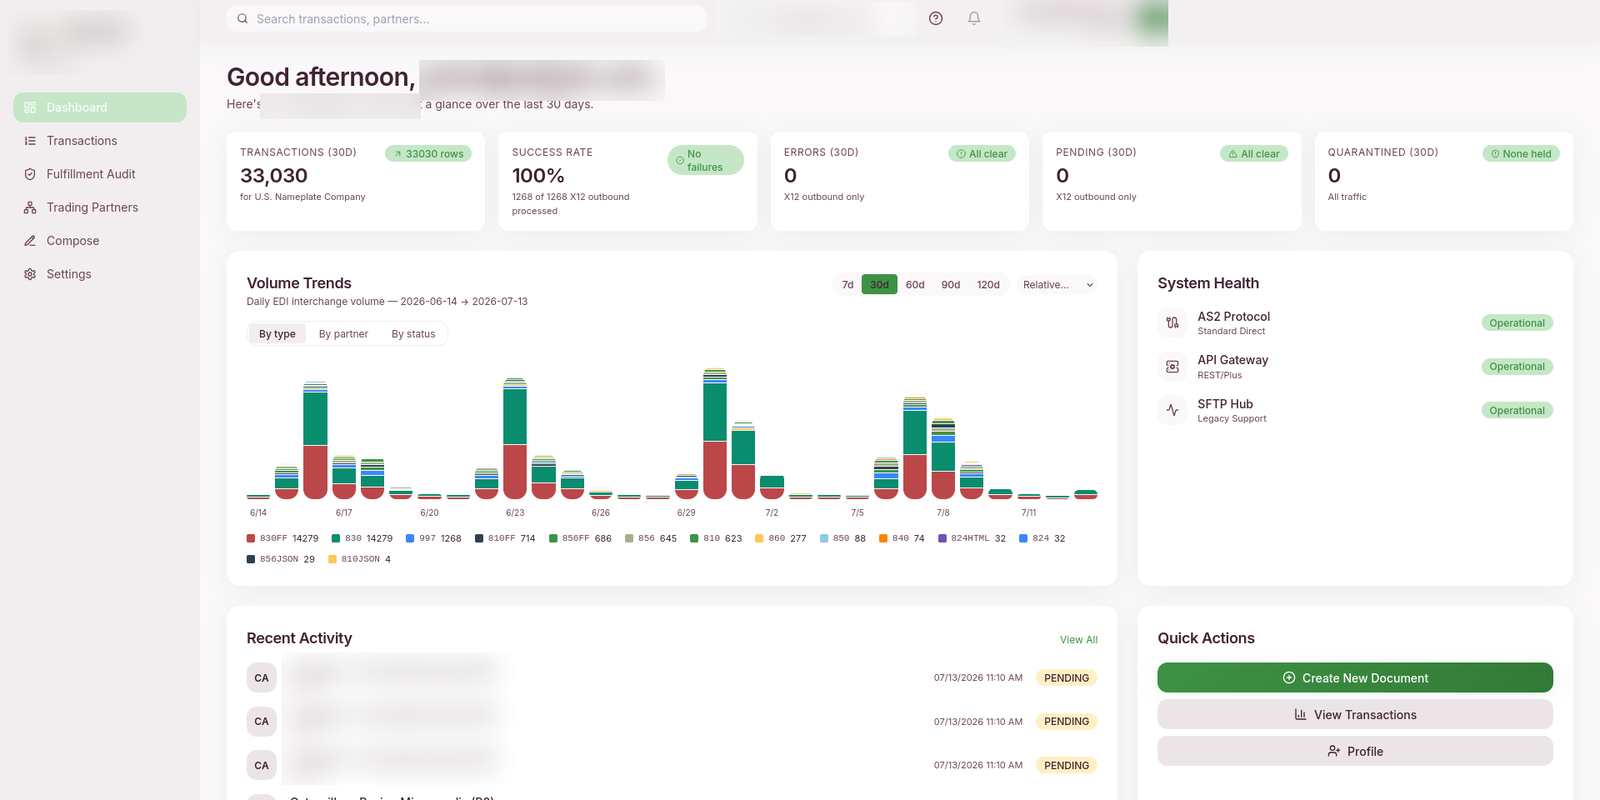Click View Transactions button

[x=1355, y=715]
